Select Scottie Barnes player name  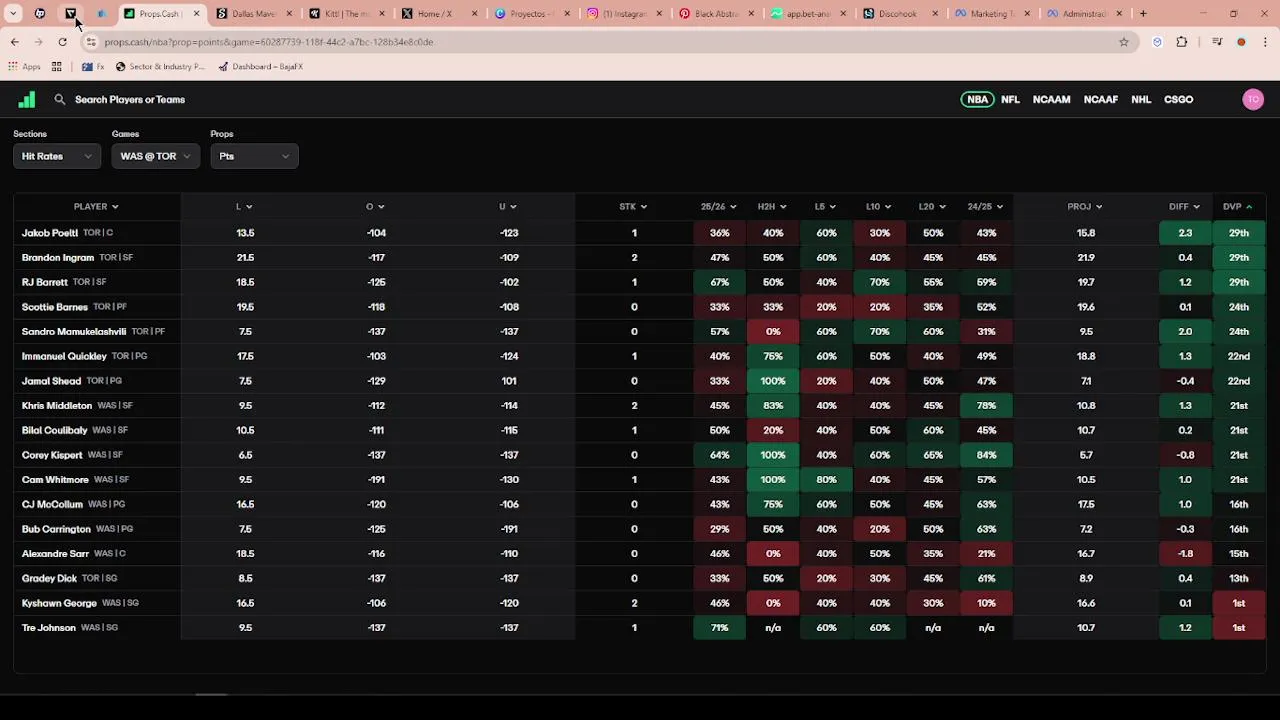(55, 307)
